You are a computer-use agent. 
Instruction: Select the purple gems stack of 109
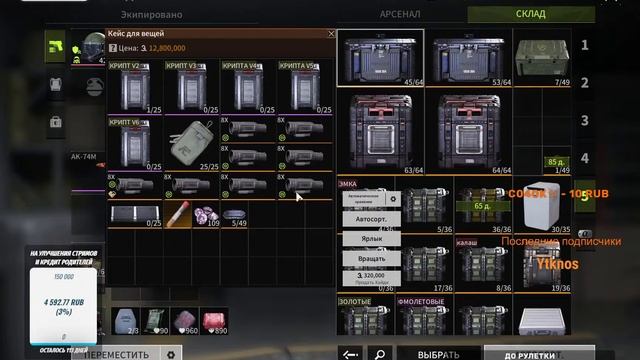click(x=206, y=215)
